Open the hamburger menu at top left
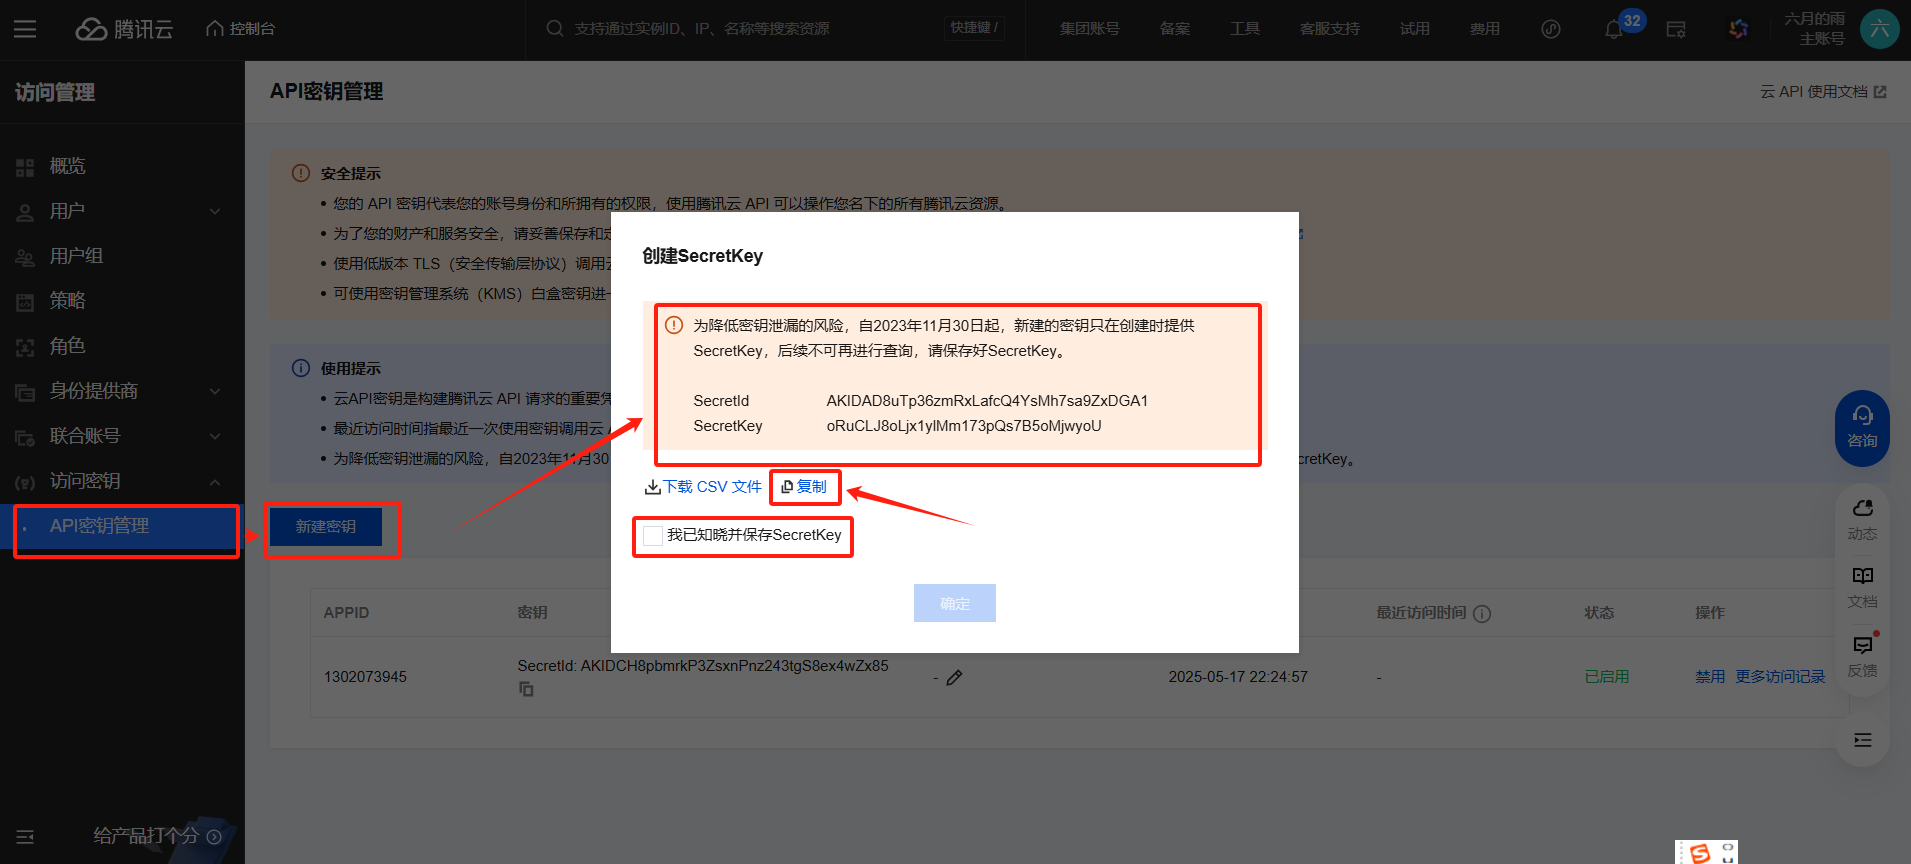1911x864 pixels. pyautogui.click(x=25, y=29)
